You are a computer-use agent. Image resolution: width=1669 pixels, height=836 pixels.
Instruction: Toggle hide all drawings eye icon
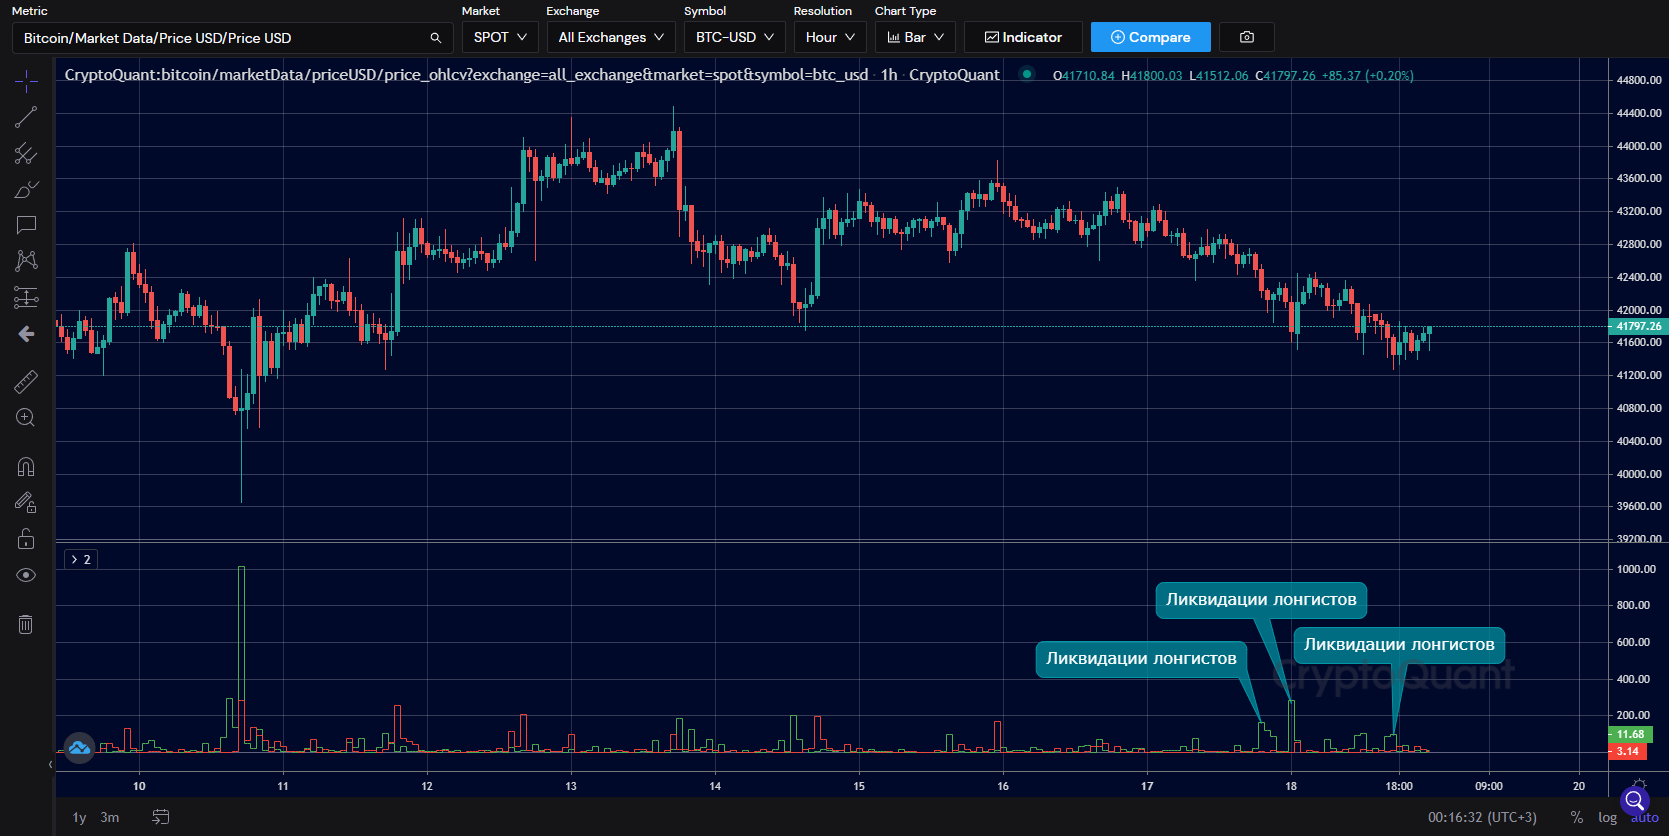26,575
